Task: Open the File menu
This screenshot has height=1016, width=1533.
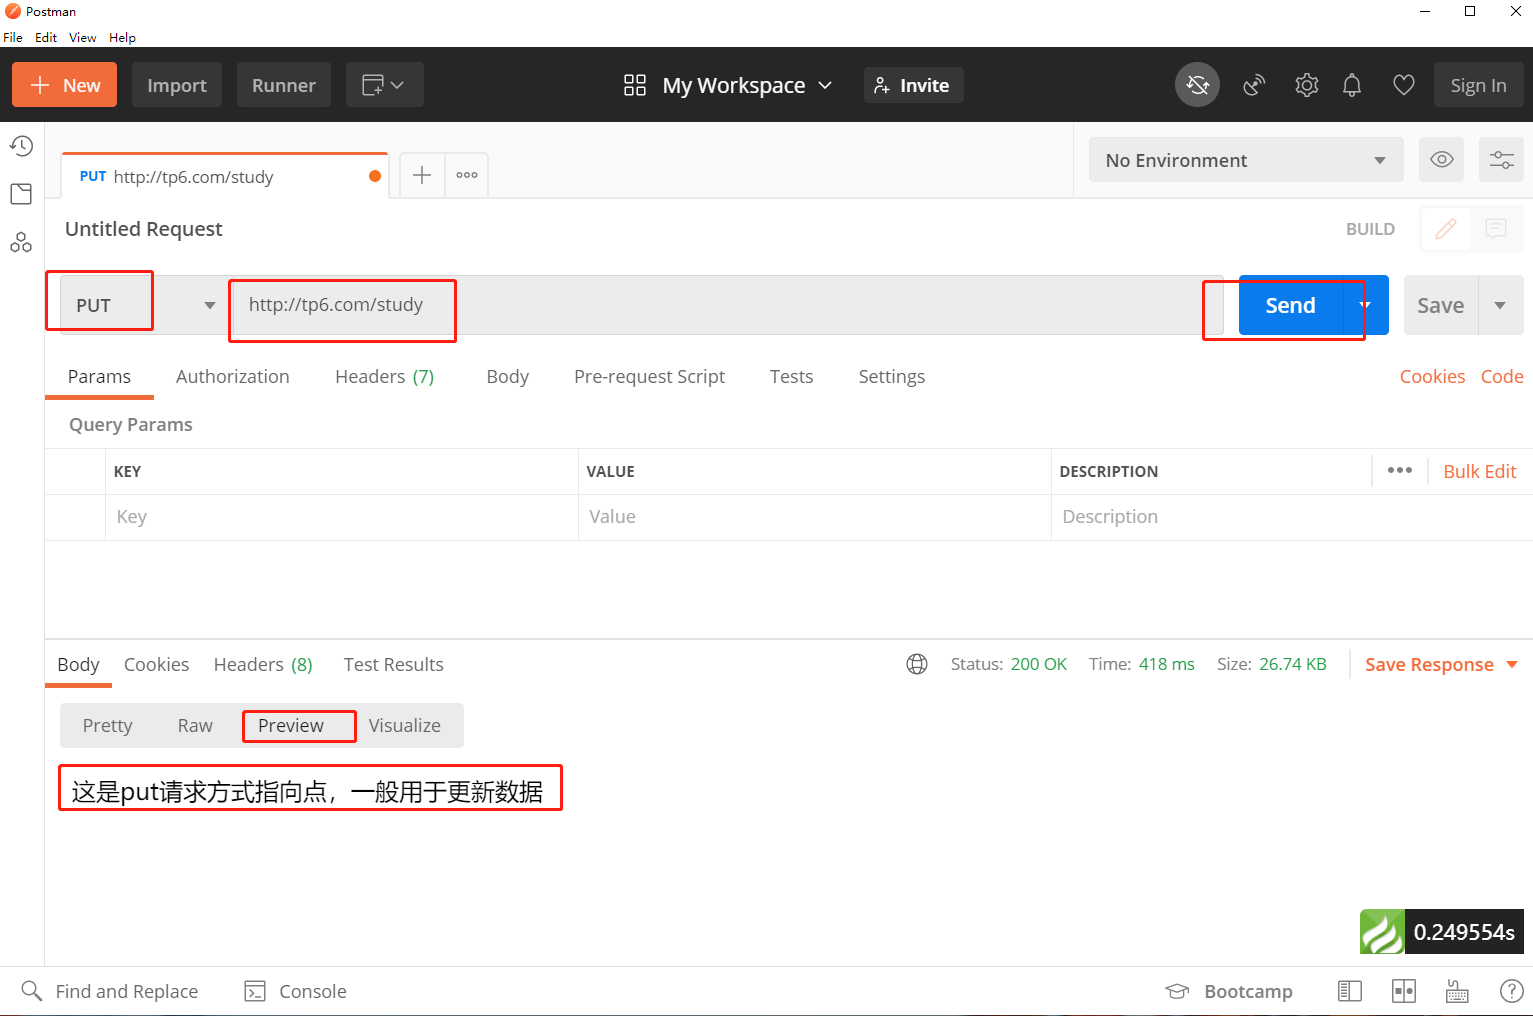Action: point(13,37)
